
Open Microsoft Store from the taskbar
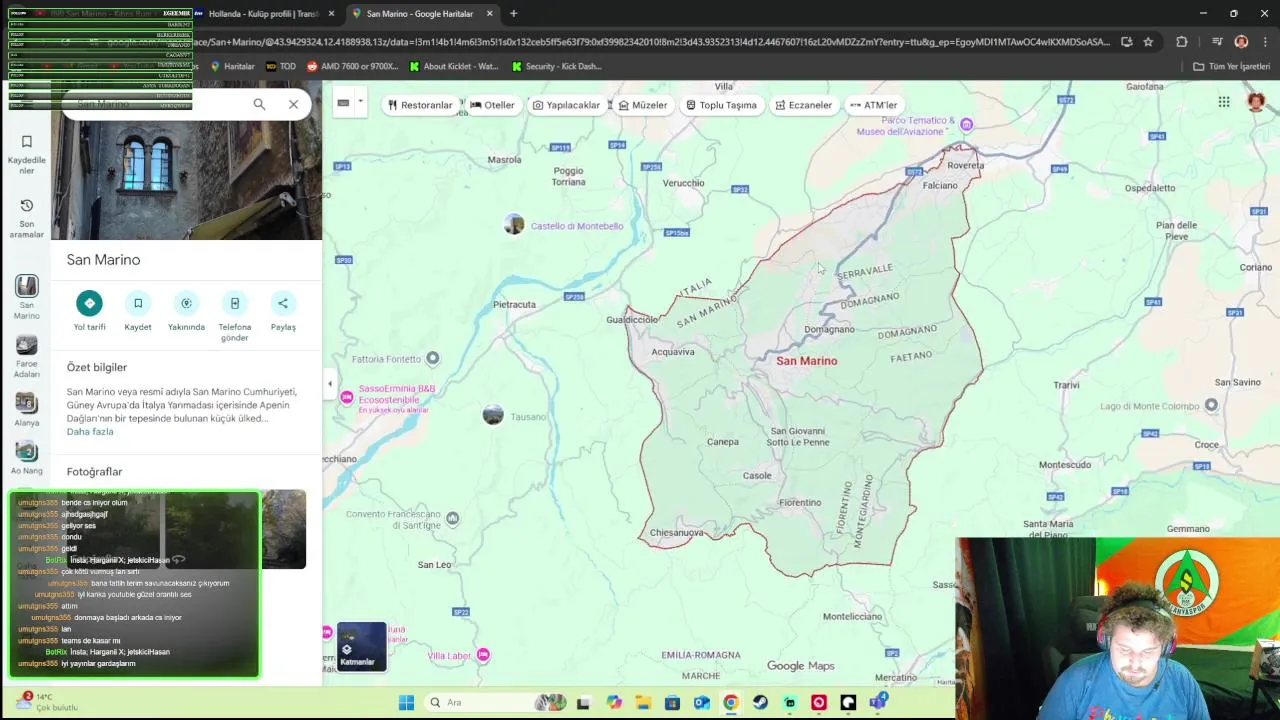click(672, 703)
